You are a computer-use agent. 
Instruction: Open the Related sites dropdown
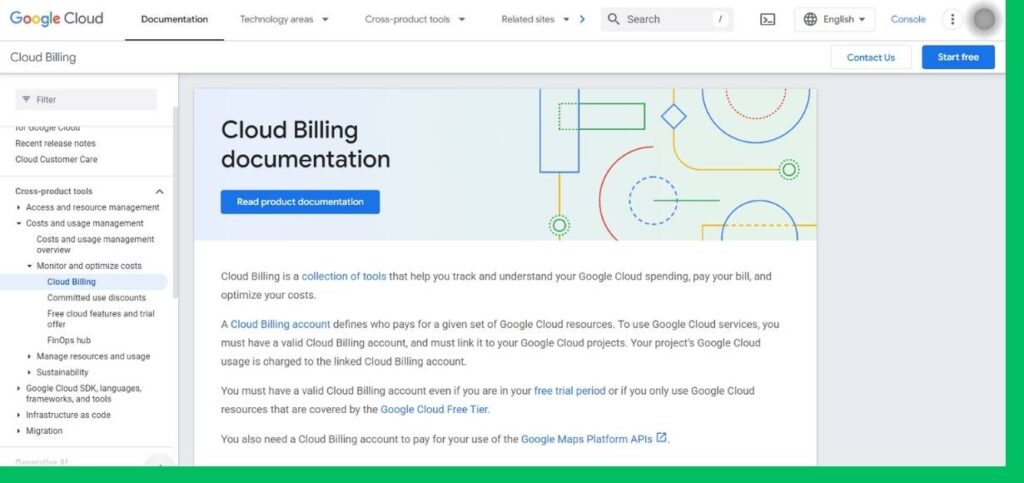(535, 20)
